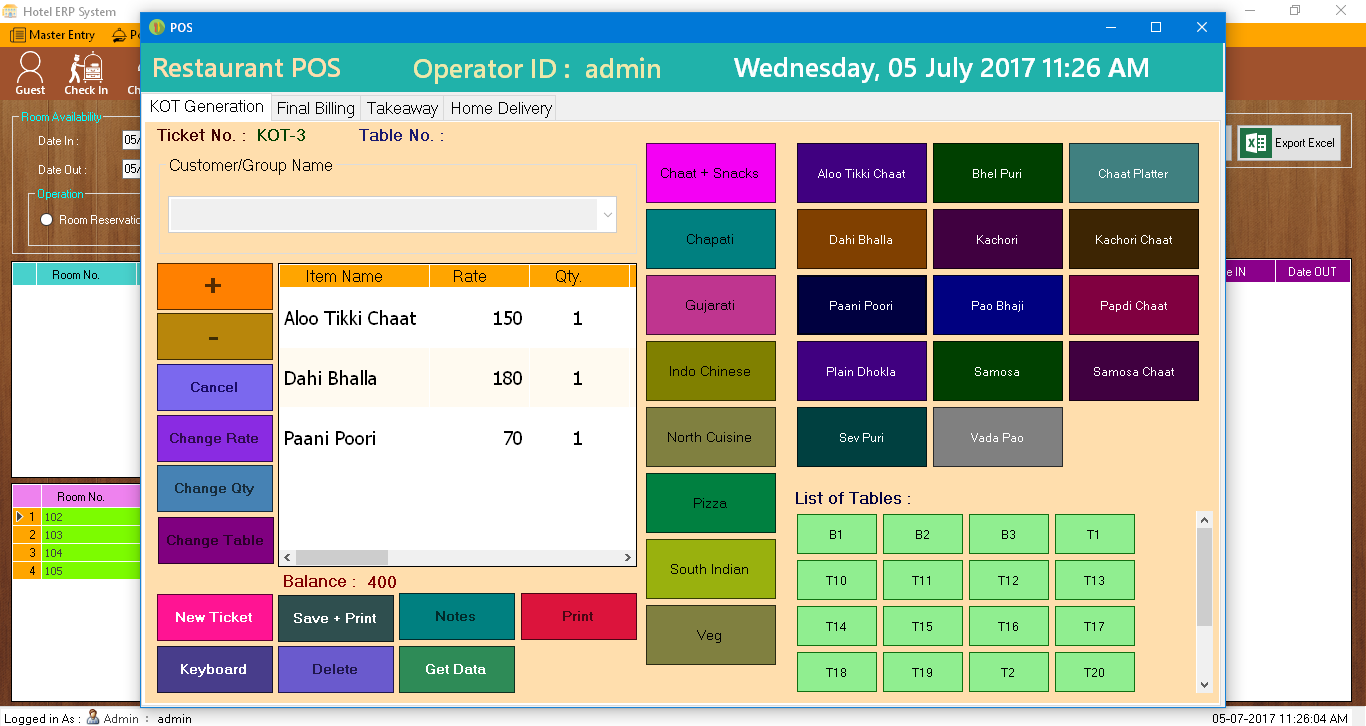Select table B1

[837, 534]
